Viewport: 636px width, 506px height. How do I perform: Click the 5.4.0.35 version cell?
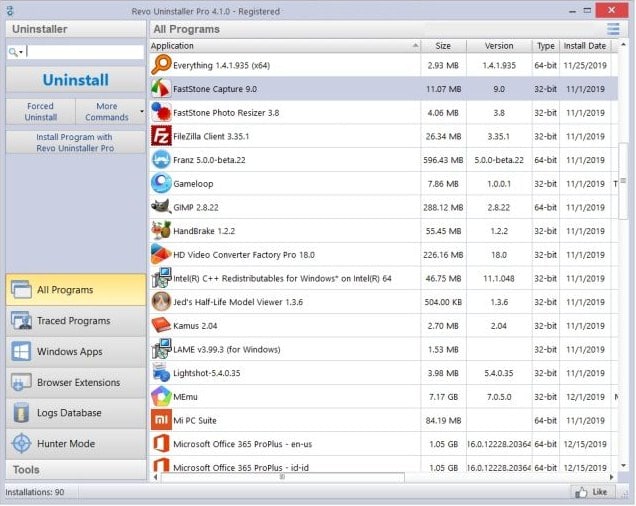[x=499, y=373]
